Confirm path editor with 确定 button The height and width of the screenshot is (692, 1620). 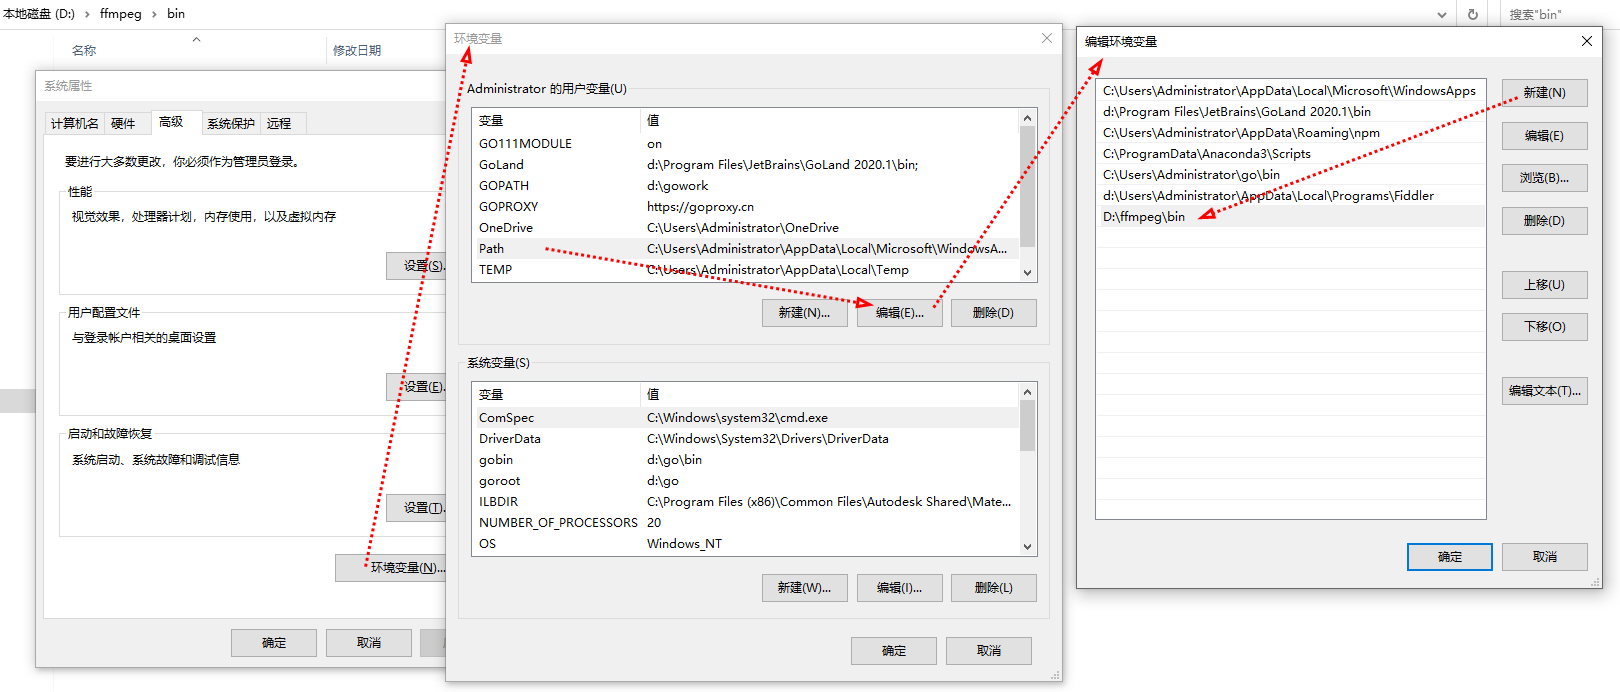pyautogui.click(x=1449, y=557)
